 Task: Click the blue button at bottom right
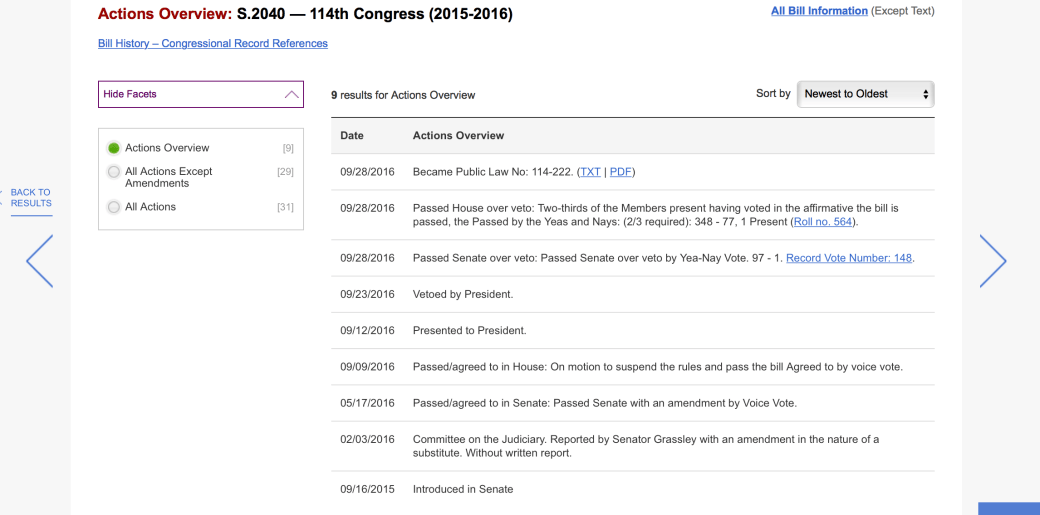point(1008,508)
